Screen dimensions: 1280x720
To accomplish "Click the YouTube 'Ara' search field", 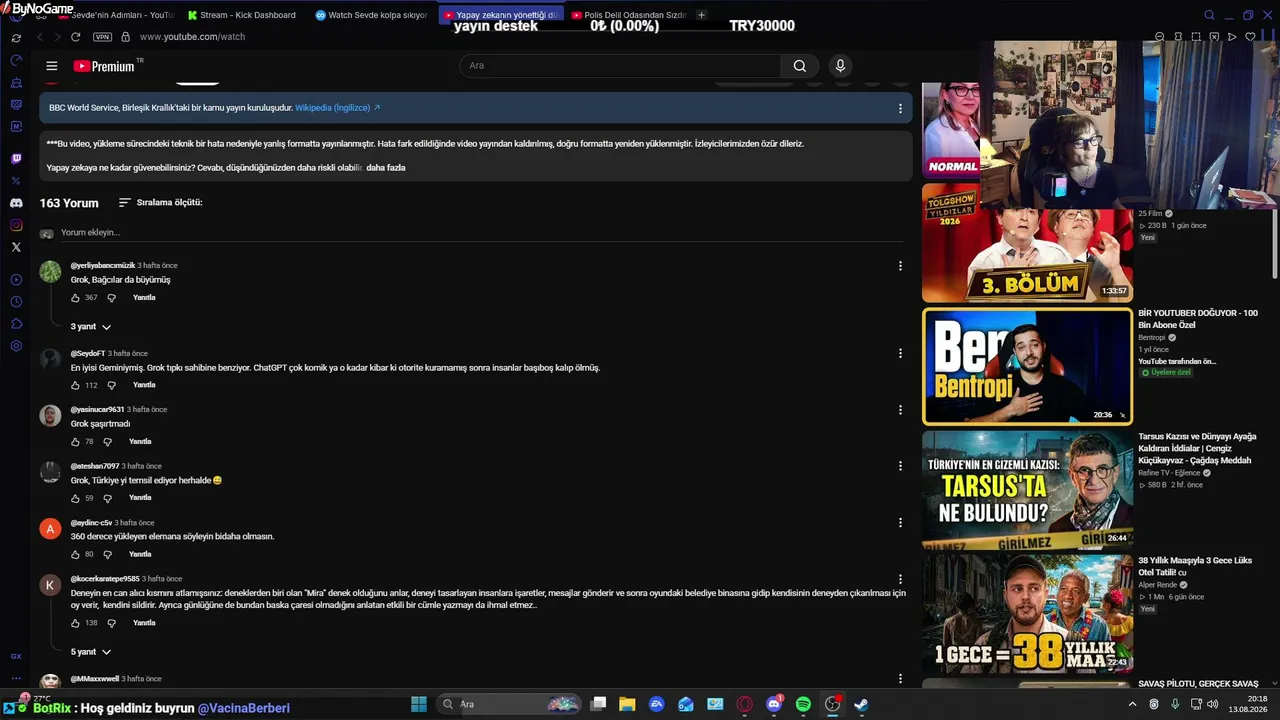I will [x=620, y=66].
